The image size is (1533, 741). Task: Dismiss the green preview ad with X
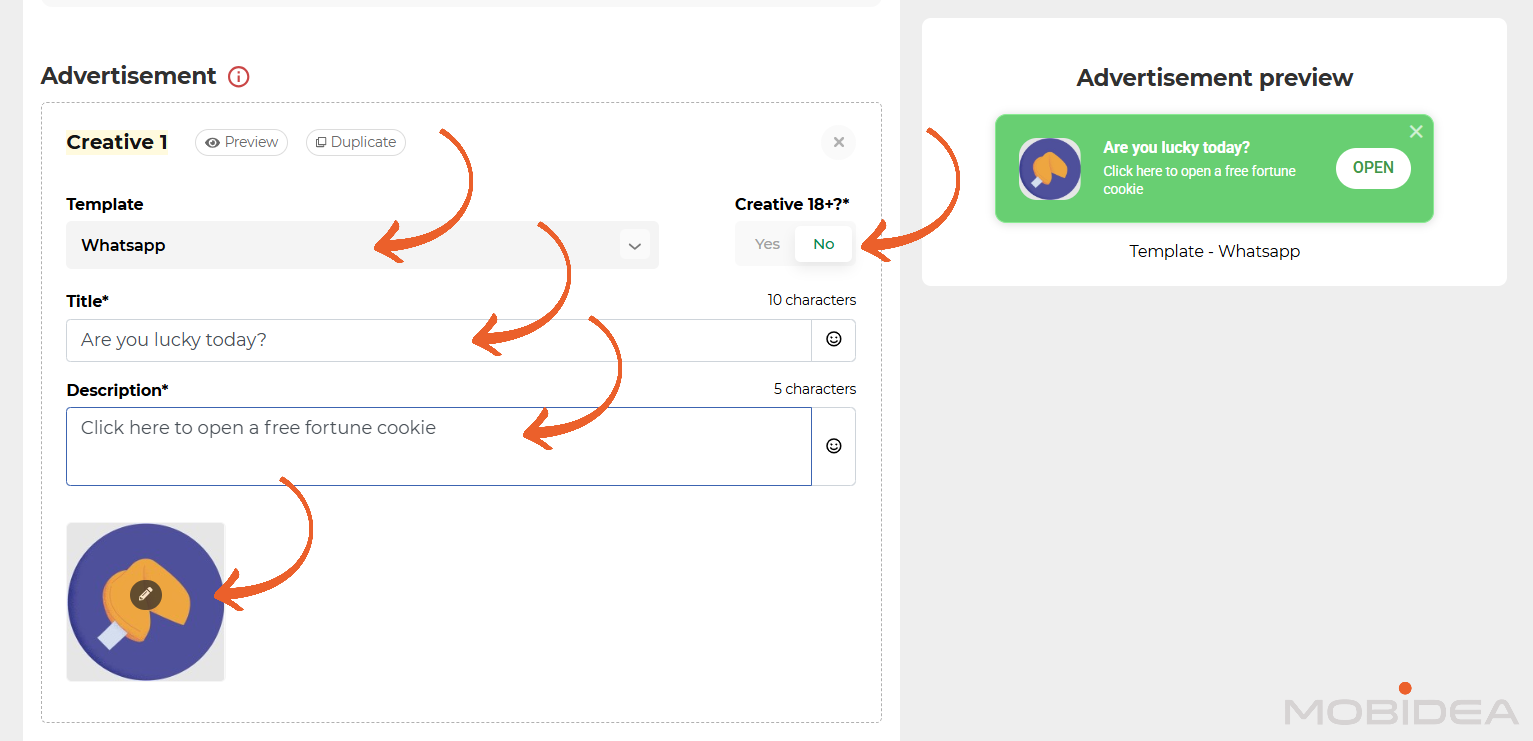(1415, 132)
